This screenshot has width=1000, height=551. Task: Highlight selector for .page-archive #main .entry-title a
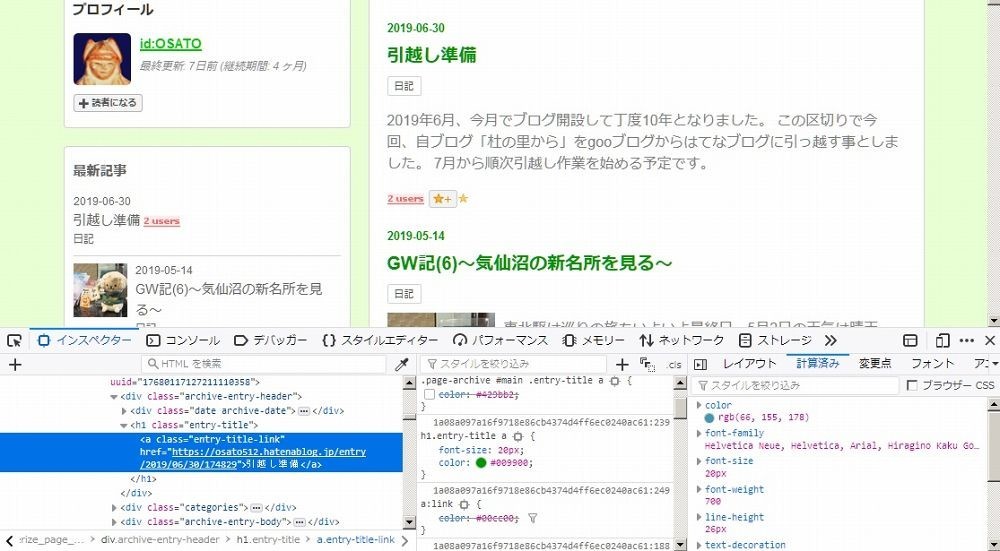tap(614, 381)
